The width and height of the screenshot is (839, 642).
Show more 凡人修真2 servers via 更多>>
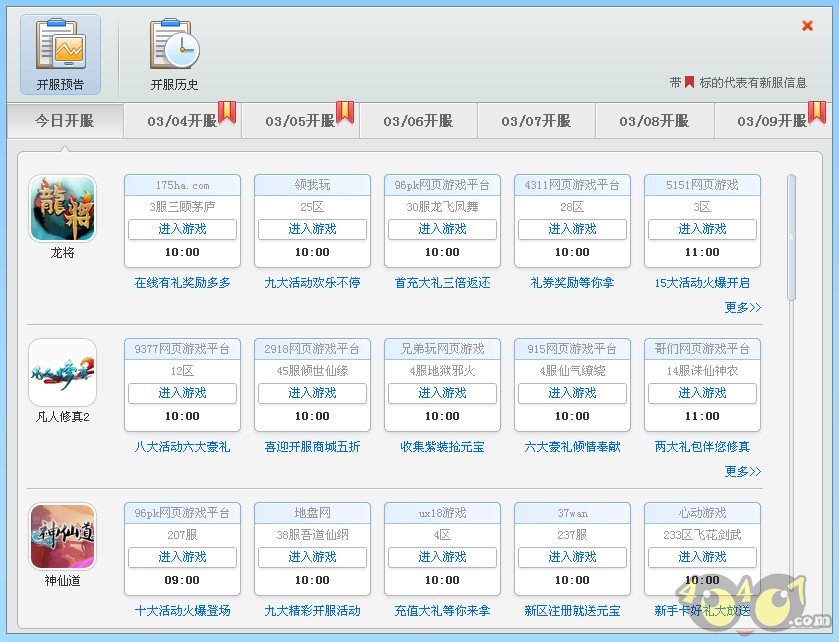click(743, 471)
